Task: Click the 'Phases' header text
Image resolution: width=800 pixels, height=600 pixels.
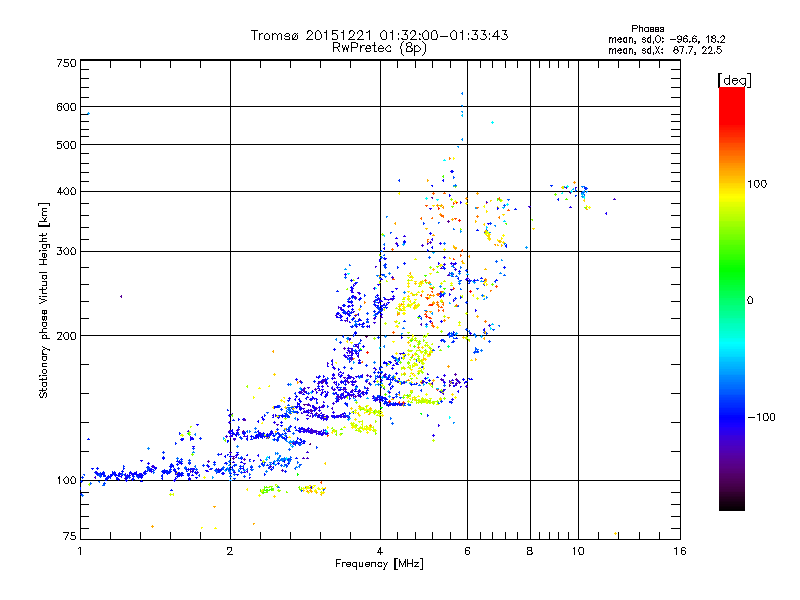Action: click(x=647, y=29)
